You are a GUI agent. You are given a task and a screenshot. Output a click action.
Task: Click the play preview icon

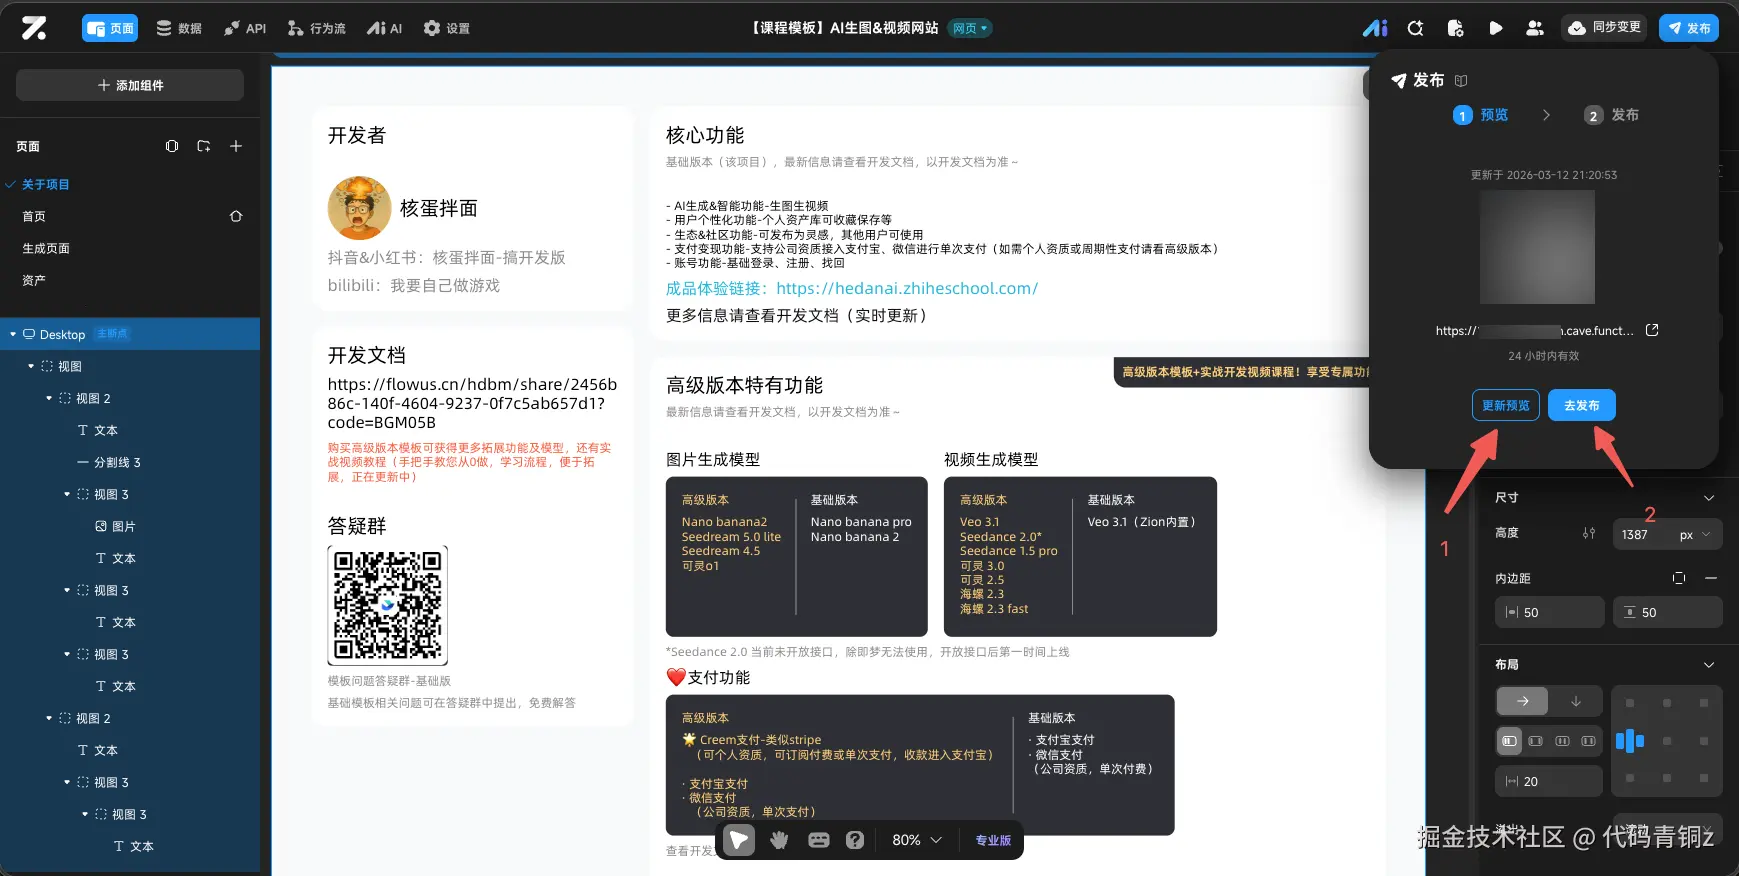(x=1495, y=28)
